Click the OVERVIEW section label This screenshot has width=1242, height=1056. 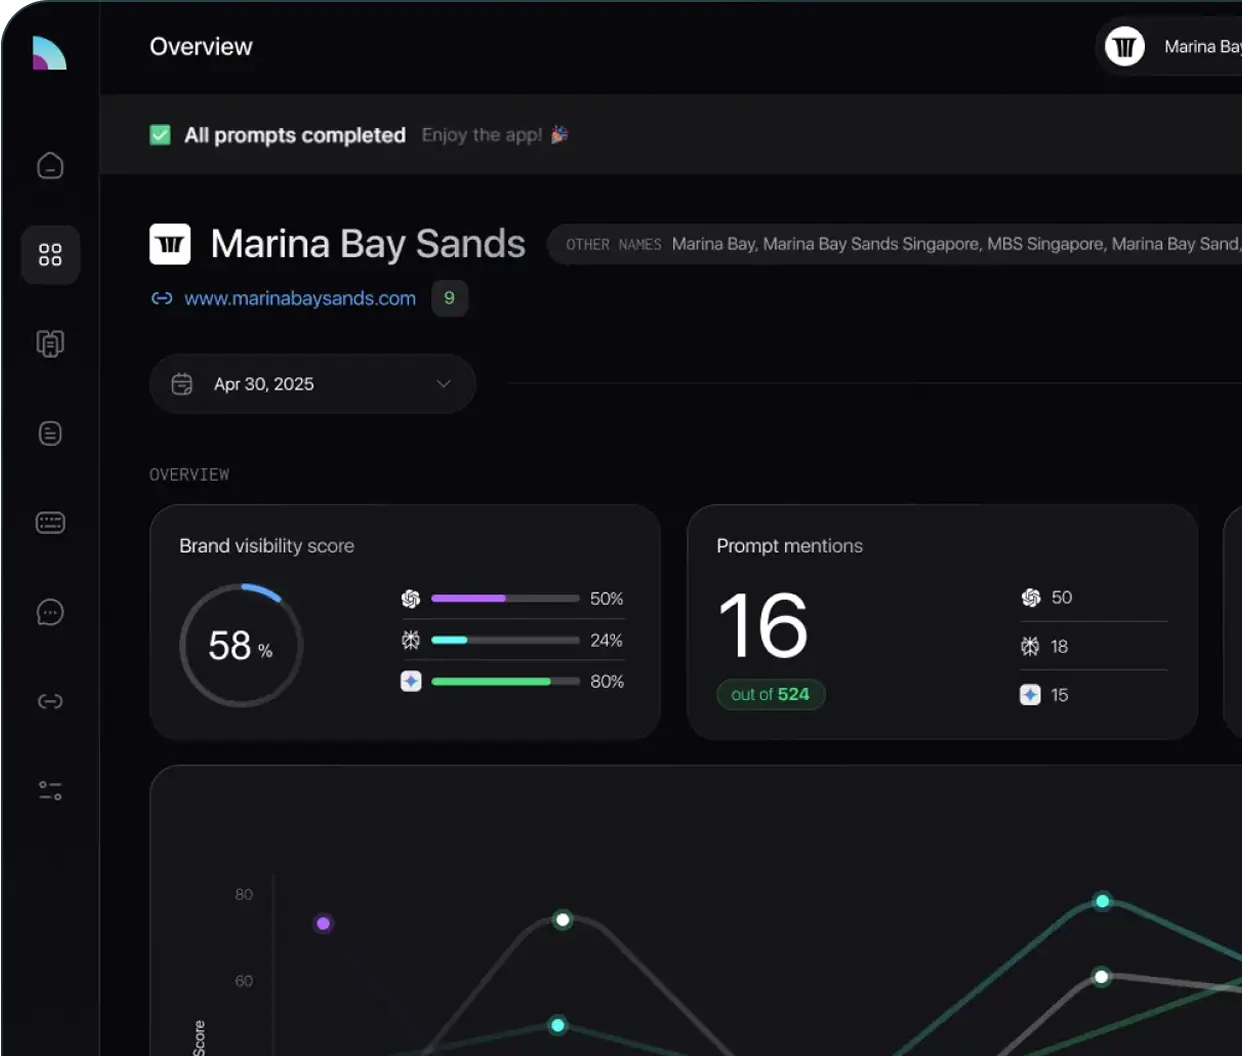click(190, 474)
